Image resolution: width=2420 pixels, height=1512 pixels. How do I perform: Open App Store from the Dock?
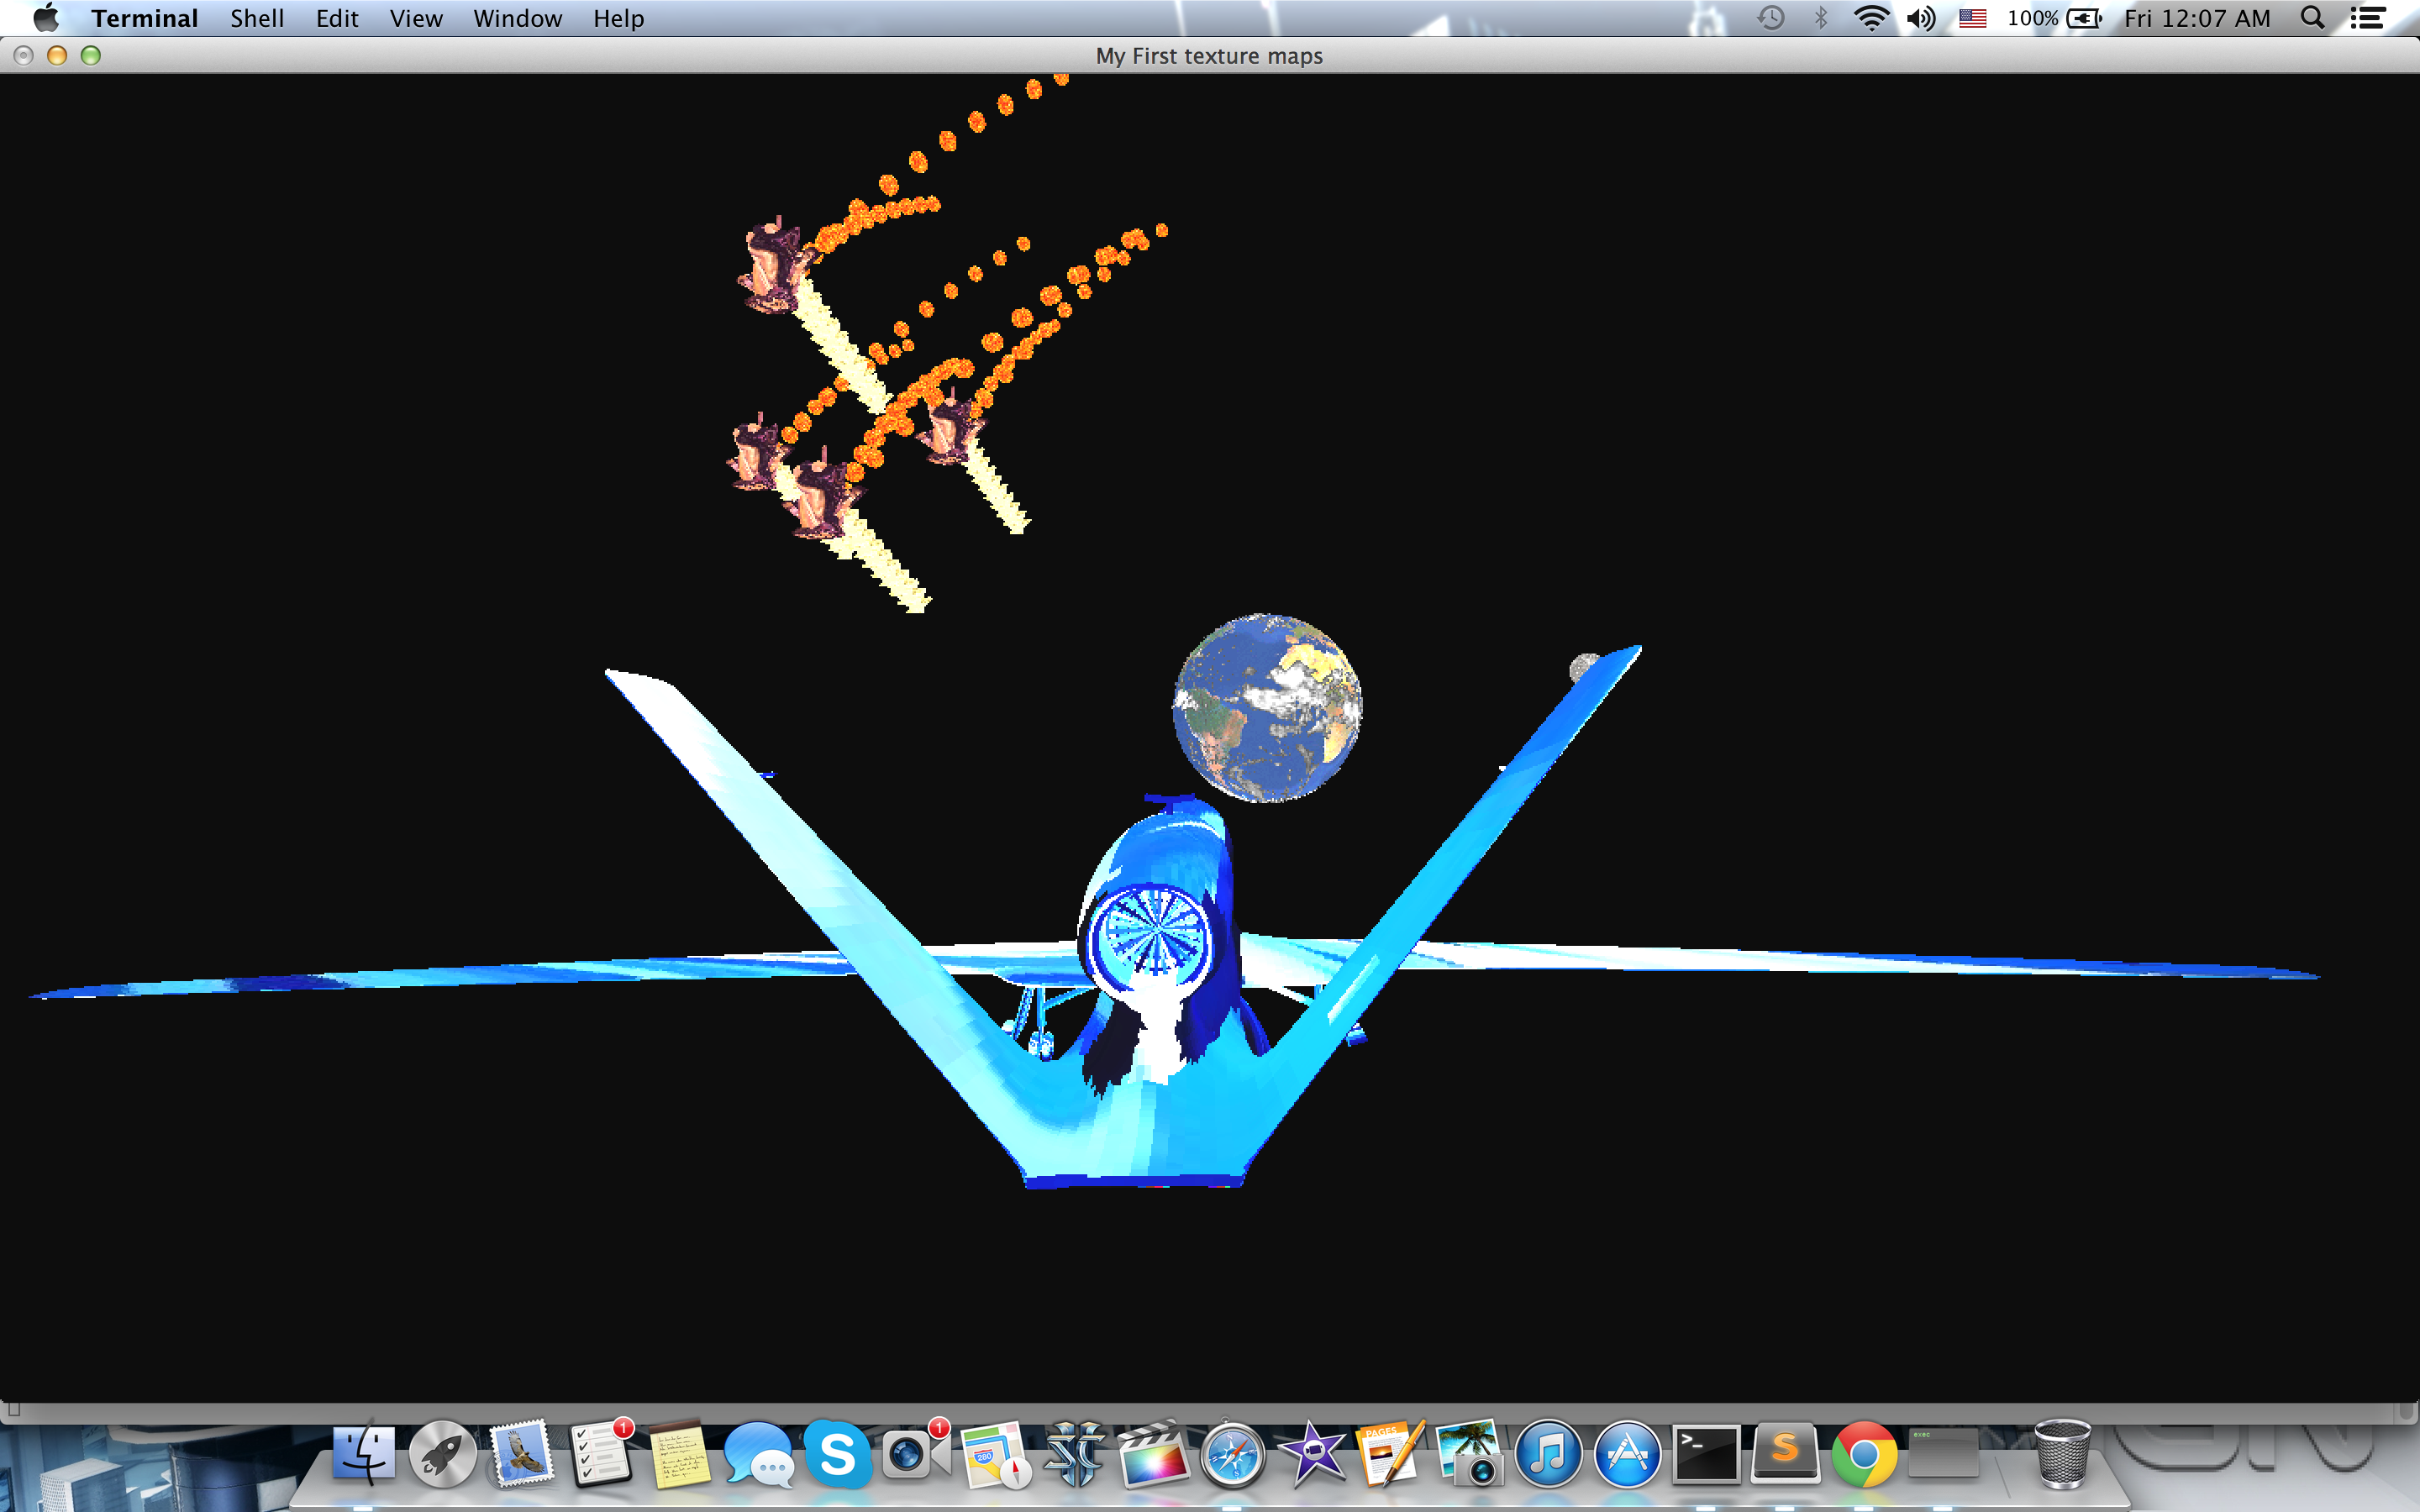[x=1627, y=1453]
